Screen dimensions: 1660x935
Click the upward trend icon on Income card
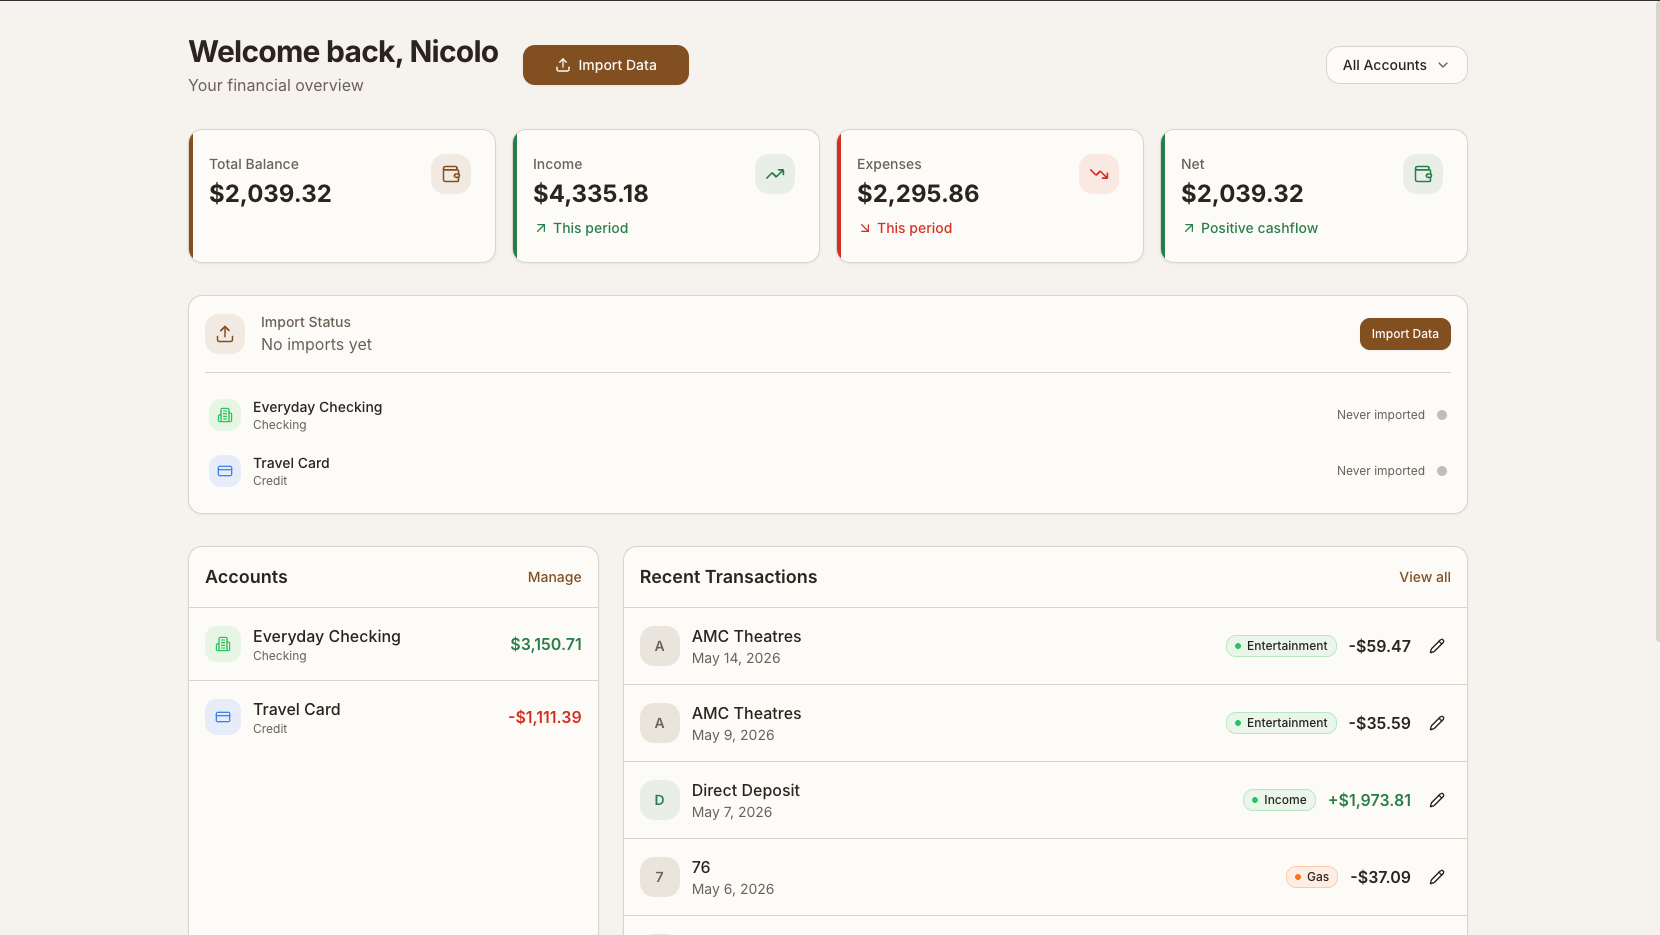[775, 174]
